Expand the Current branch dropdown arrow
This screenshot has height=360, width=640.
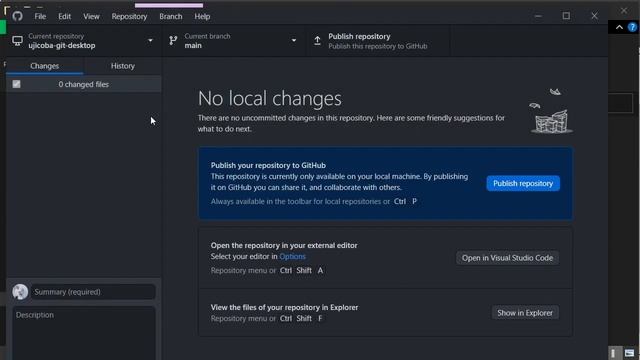293,41
